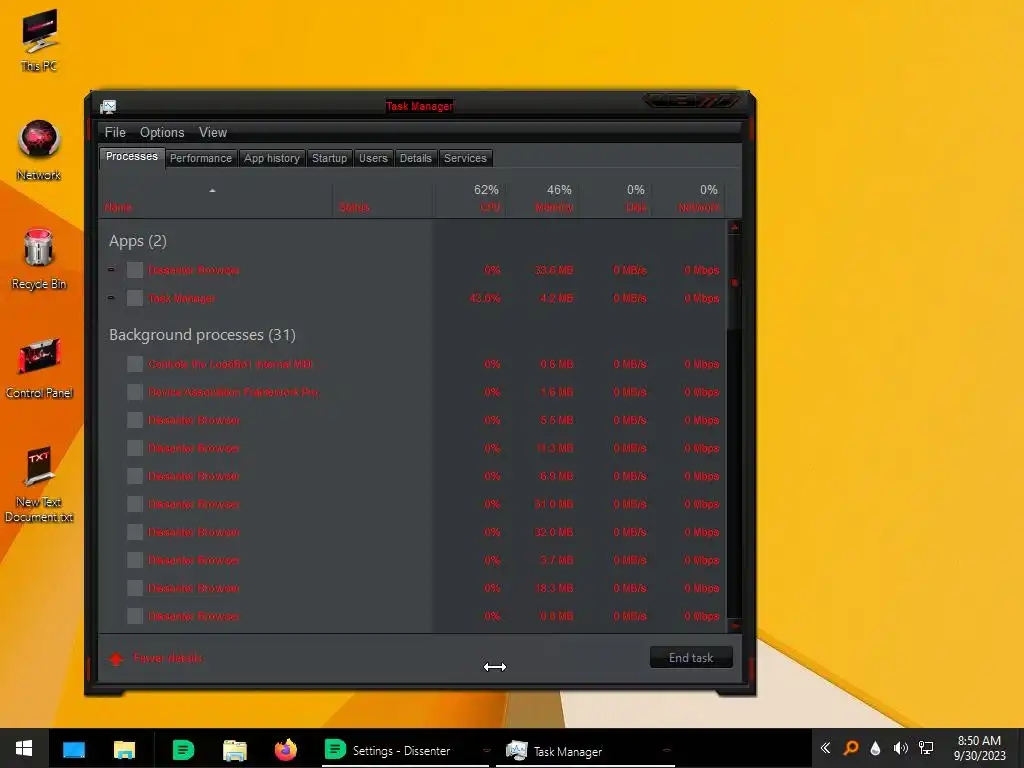1024x768 pixels.
Task: Click the process icon in the 0.6 MB row
Action: (x=135, y=364)
